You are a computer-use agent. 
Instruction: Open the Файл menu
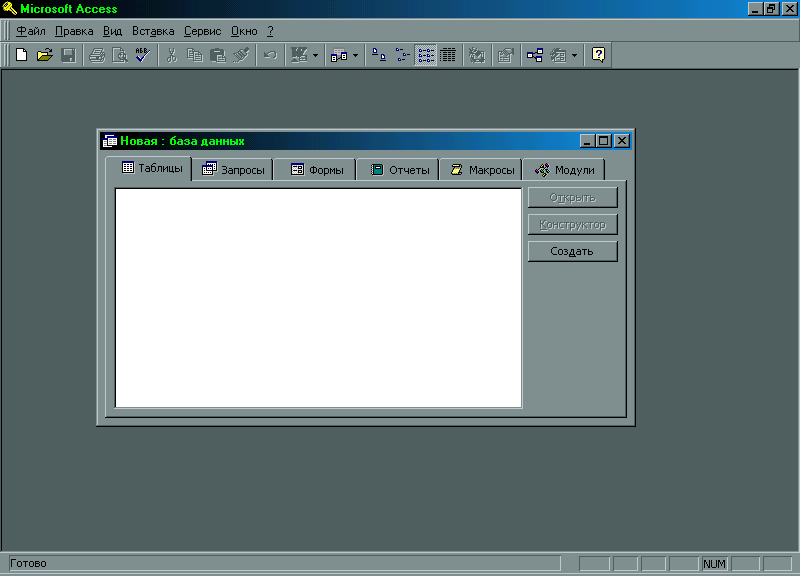(31, 31)
